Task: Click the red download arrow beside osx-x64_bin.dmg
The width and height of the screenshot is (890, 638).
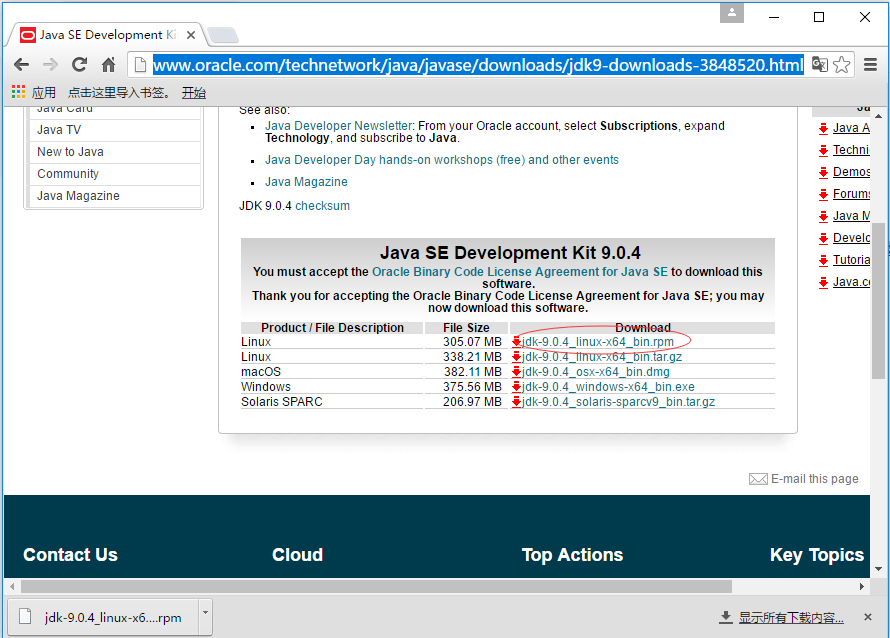Action: (x=517, y=372)
